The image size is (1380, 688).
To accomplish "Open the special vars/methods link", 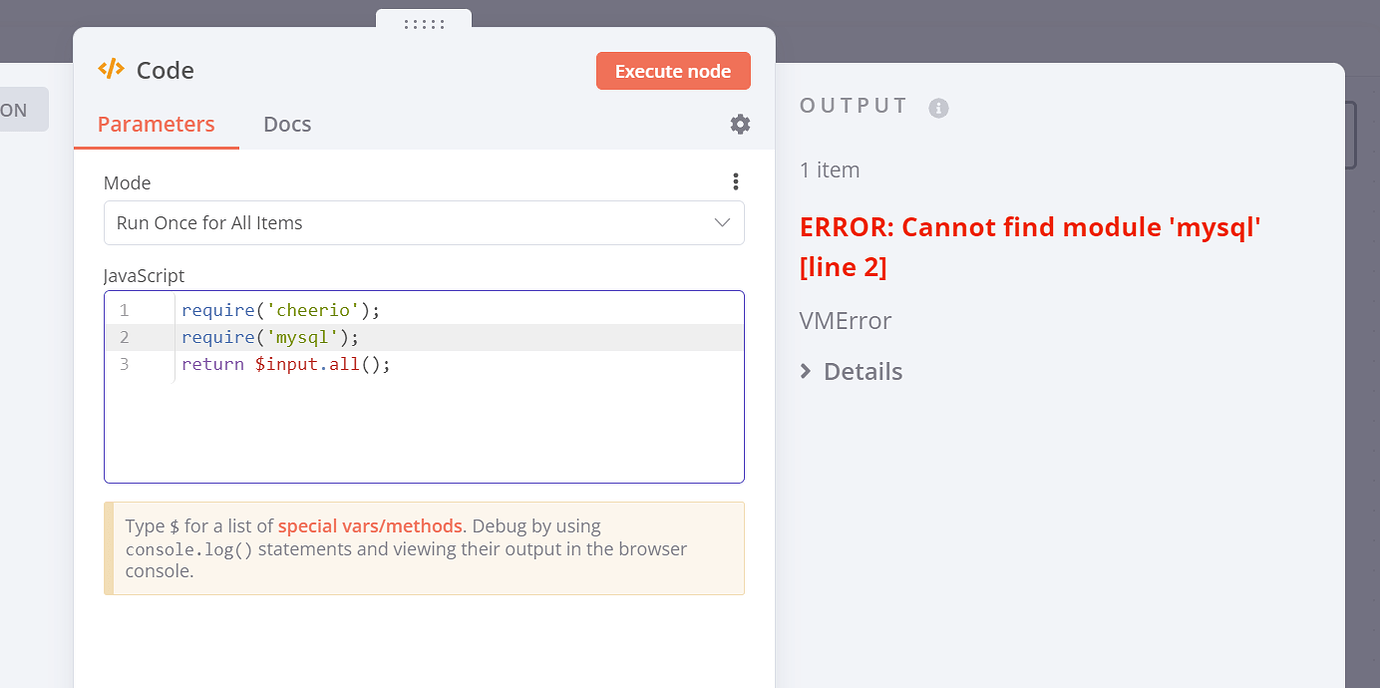I will [x=370, y=526].
